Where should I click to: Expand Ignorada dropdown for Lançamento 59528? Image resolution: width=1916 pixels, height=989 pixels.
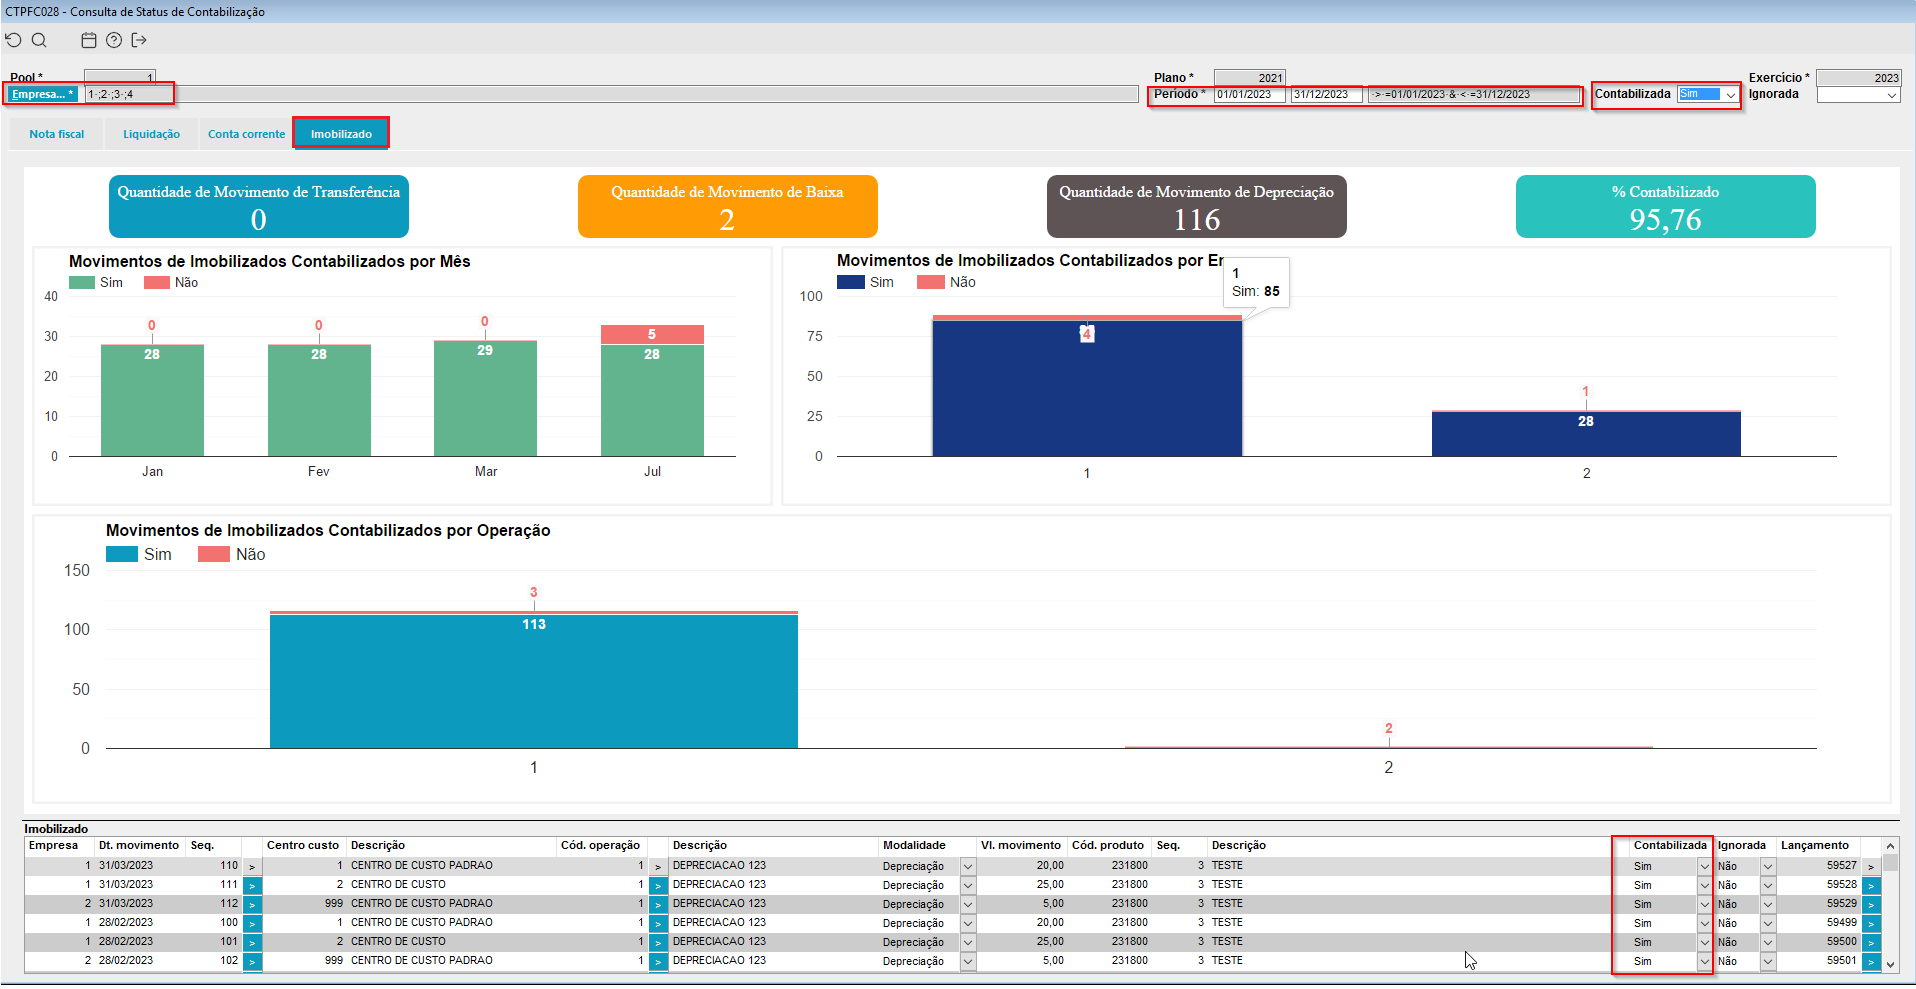point(1768,886)
